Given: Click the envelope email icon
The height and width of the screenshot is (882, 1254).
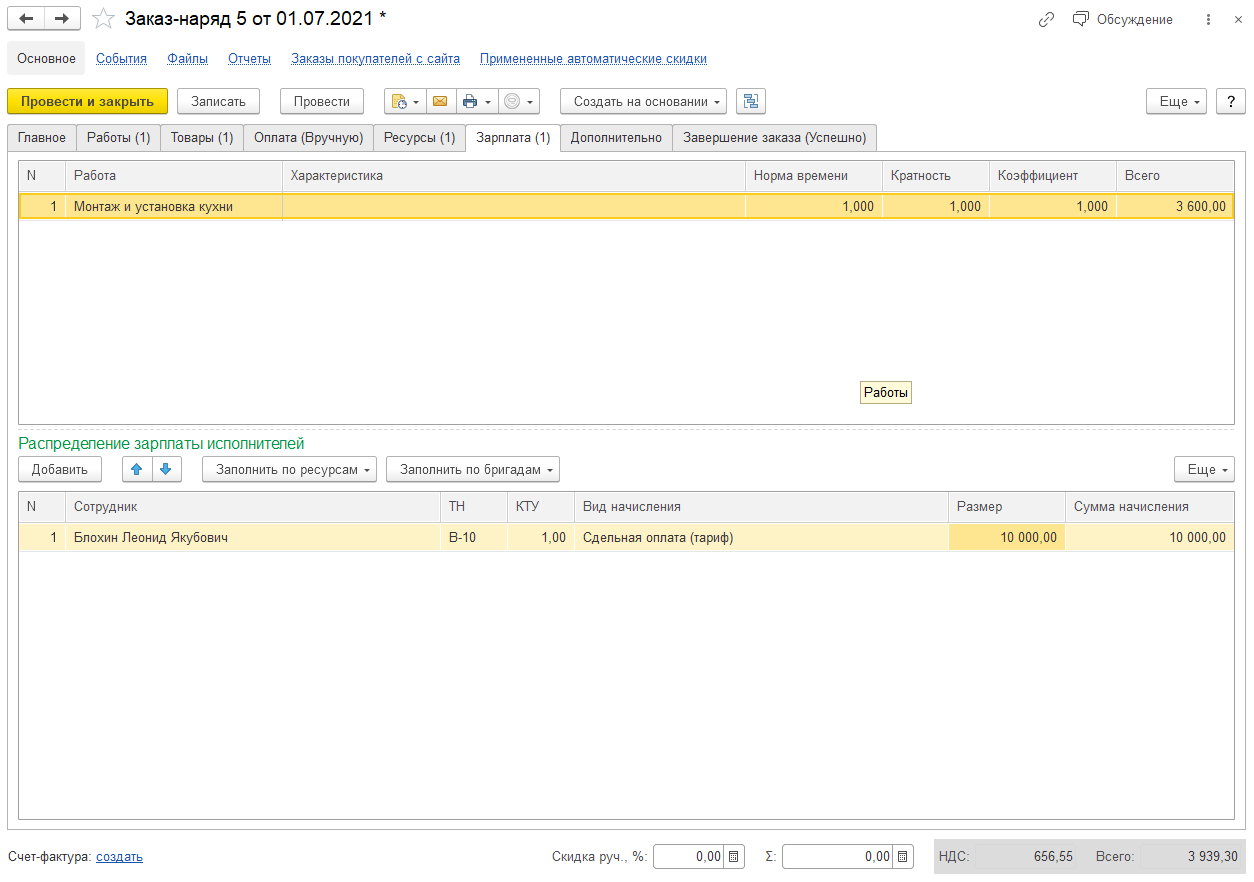Looking at the screenshot, I should click(x=439, y=101).
